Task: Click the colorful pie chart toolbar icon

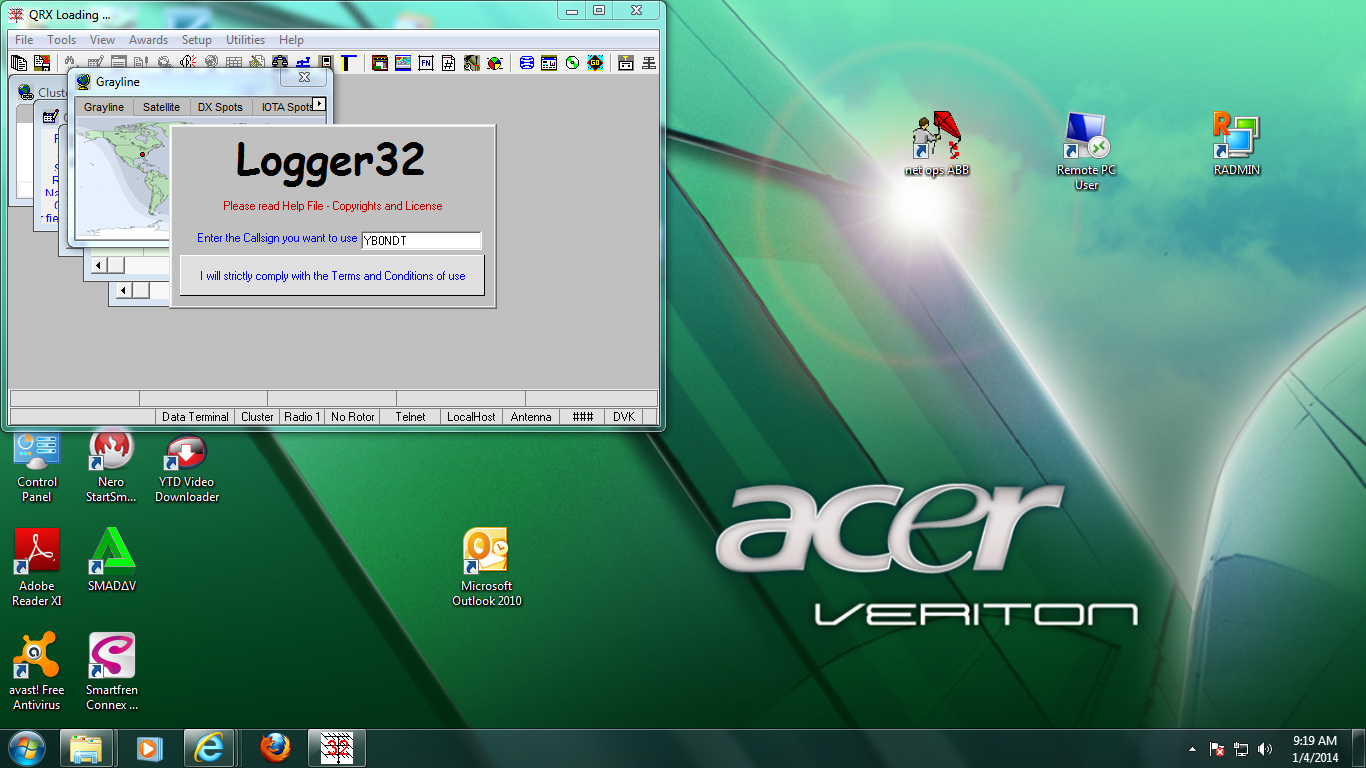Action: point(494,63)
